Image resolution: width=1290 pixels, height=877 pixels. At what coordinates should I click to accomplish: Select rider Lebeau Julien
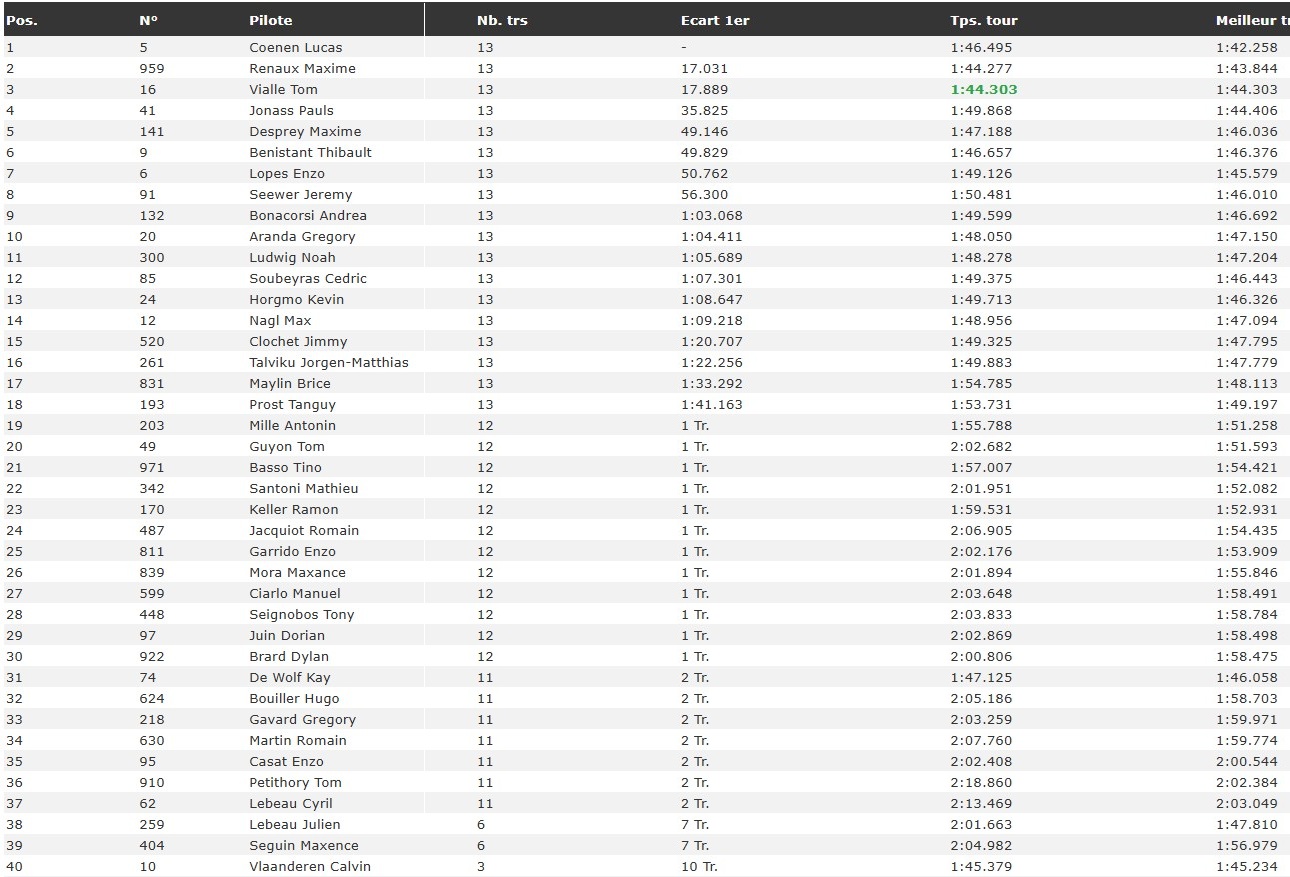[295, 825]
